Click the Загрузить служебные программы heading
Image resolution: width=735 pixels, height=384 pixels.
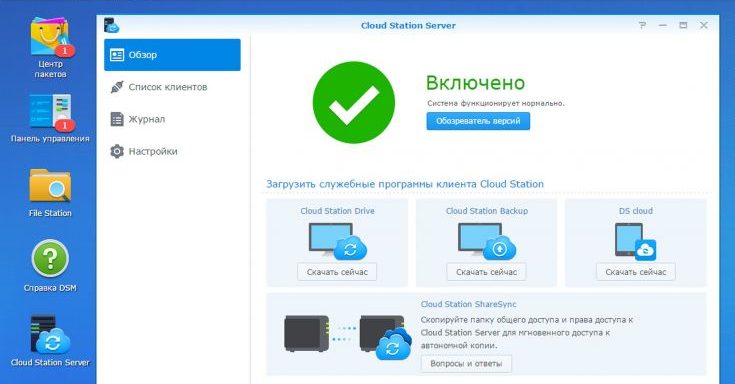(x=405, y=184)
